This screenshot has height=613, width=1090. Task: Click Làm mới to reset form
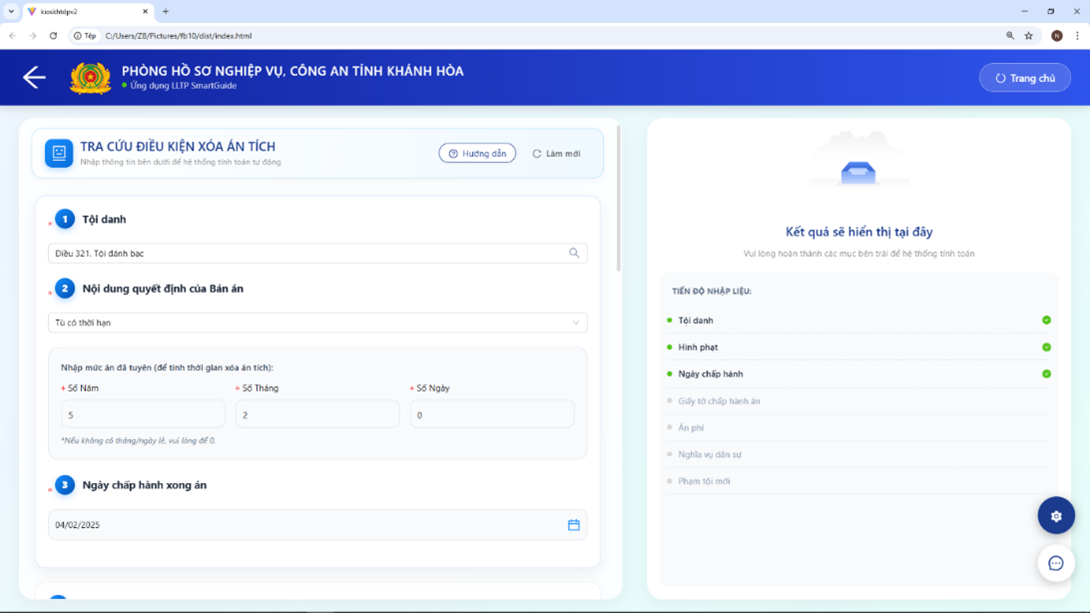pos(556,154)
